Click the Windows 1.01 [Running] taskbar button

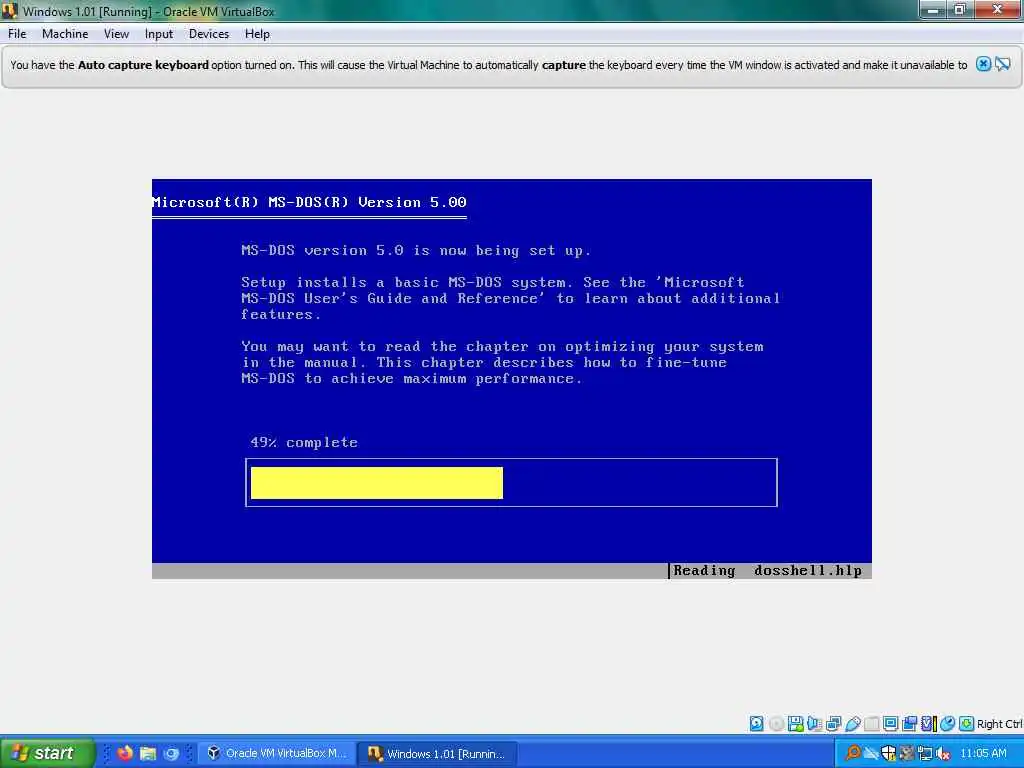point(438,753)
